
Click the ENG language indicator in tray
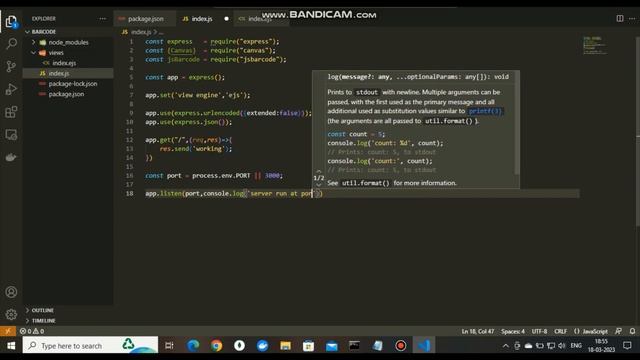576,346
